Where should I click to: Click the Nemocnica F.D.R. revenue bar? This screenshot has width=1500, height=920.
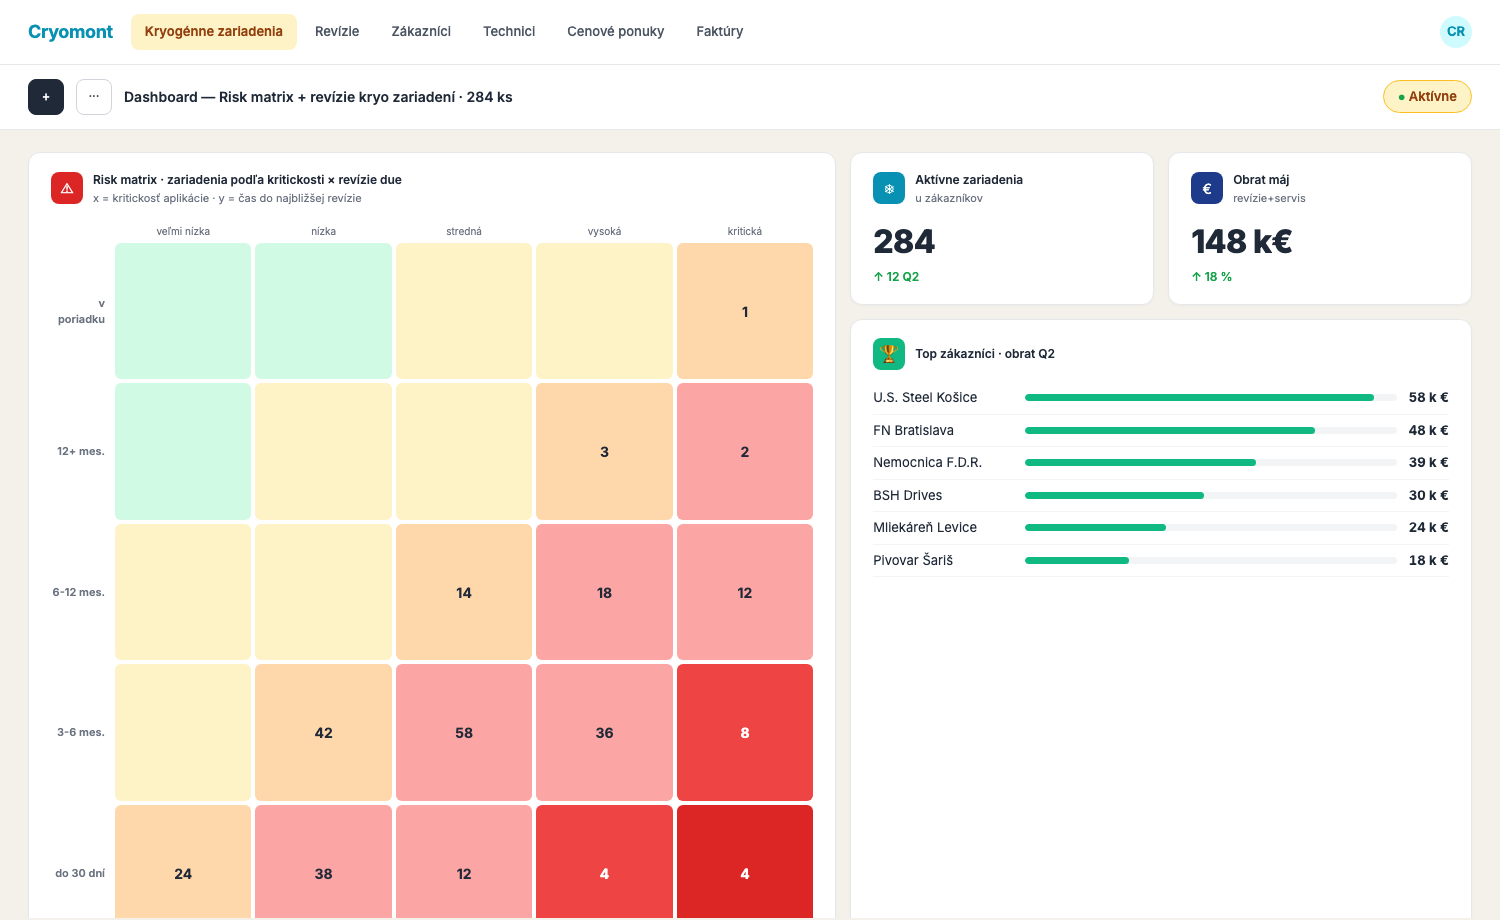(1211, 462)
